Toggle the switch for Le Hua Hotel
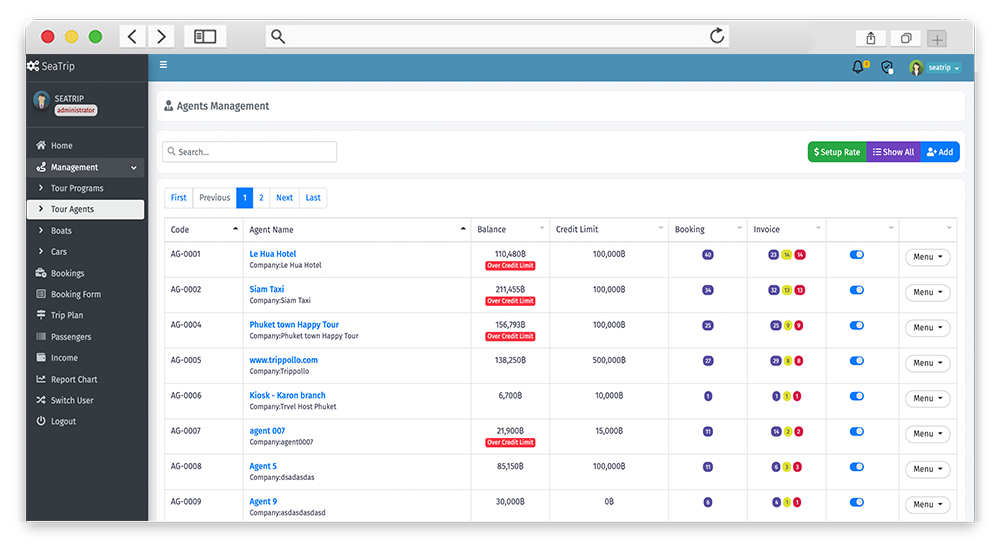Image resolution: width=1000 pixels, height=557 pixels. tap(857, 255)
